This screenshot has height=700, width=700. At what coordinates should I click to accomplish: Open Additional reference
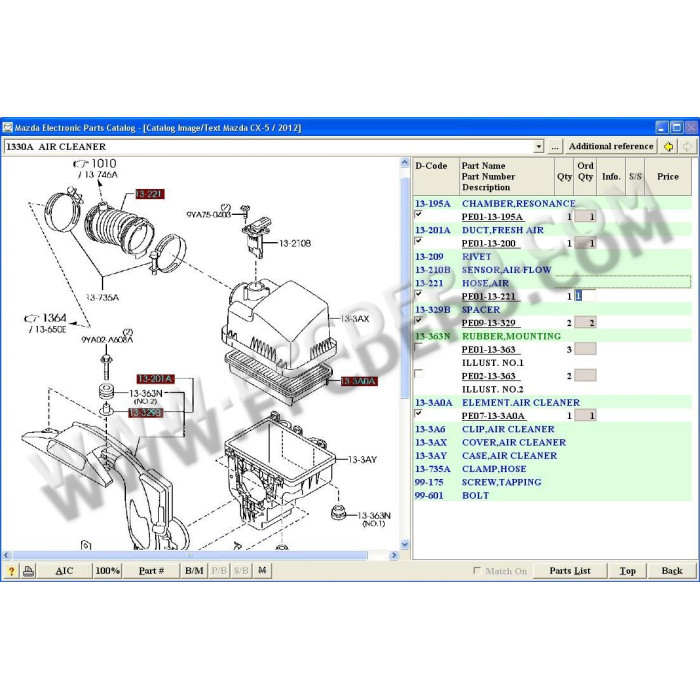coord(611,146)
